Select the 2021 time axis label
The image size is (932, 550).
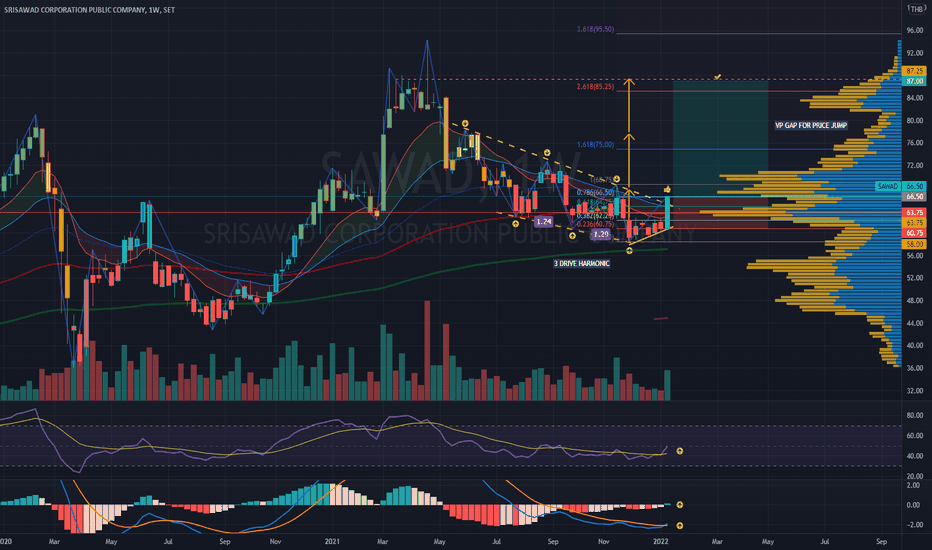332,542
